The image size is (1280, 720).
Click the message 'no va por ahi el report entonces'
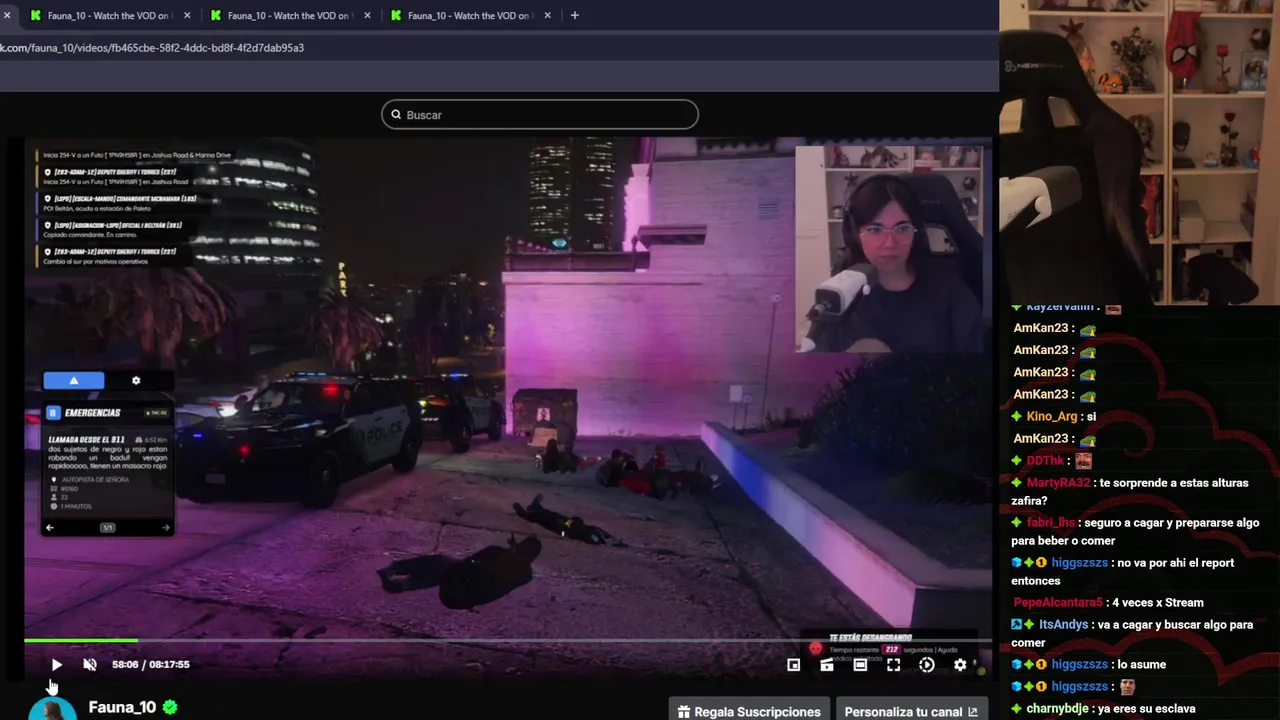1123,572
